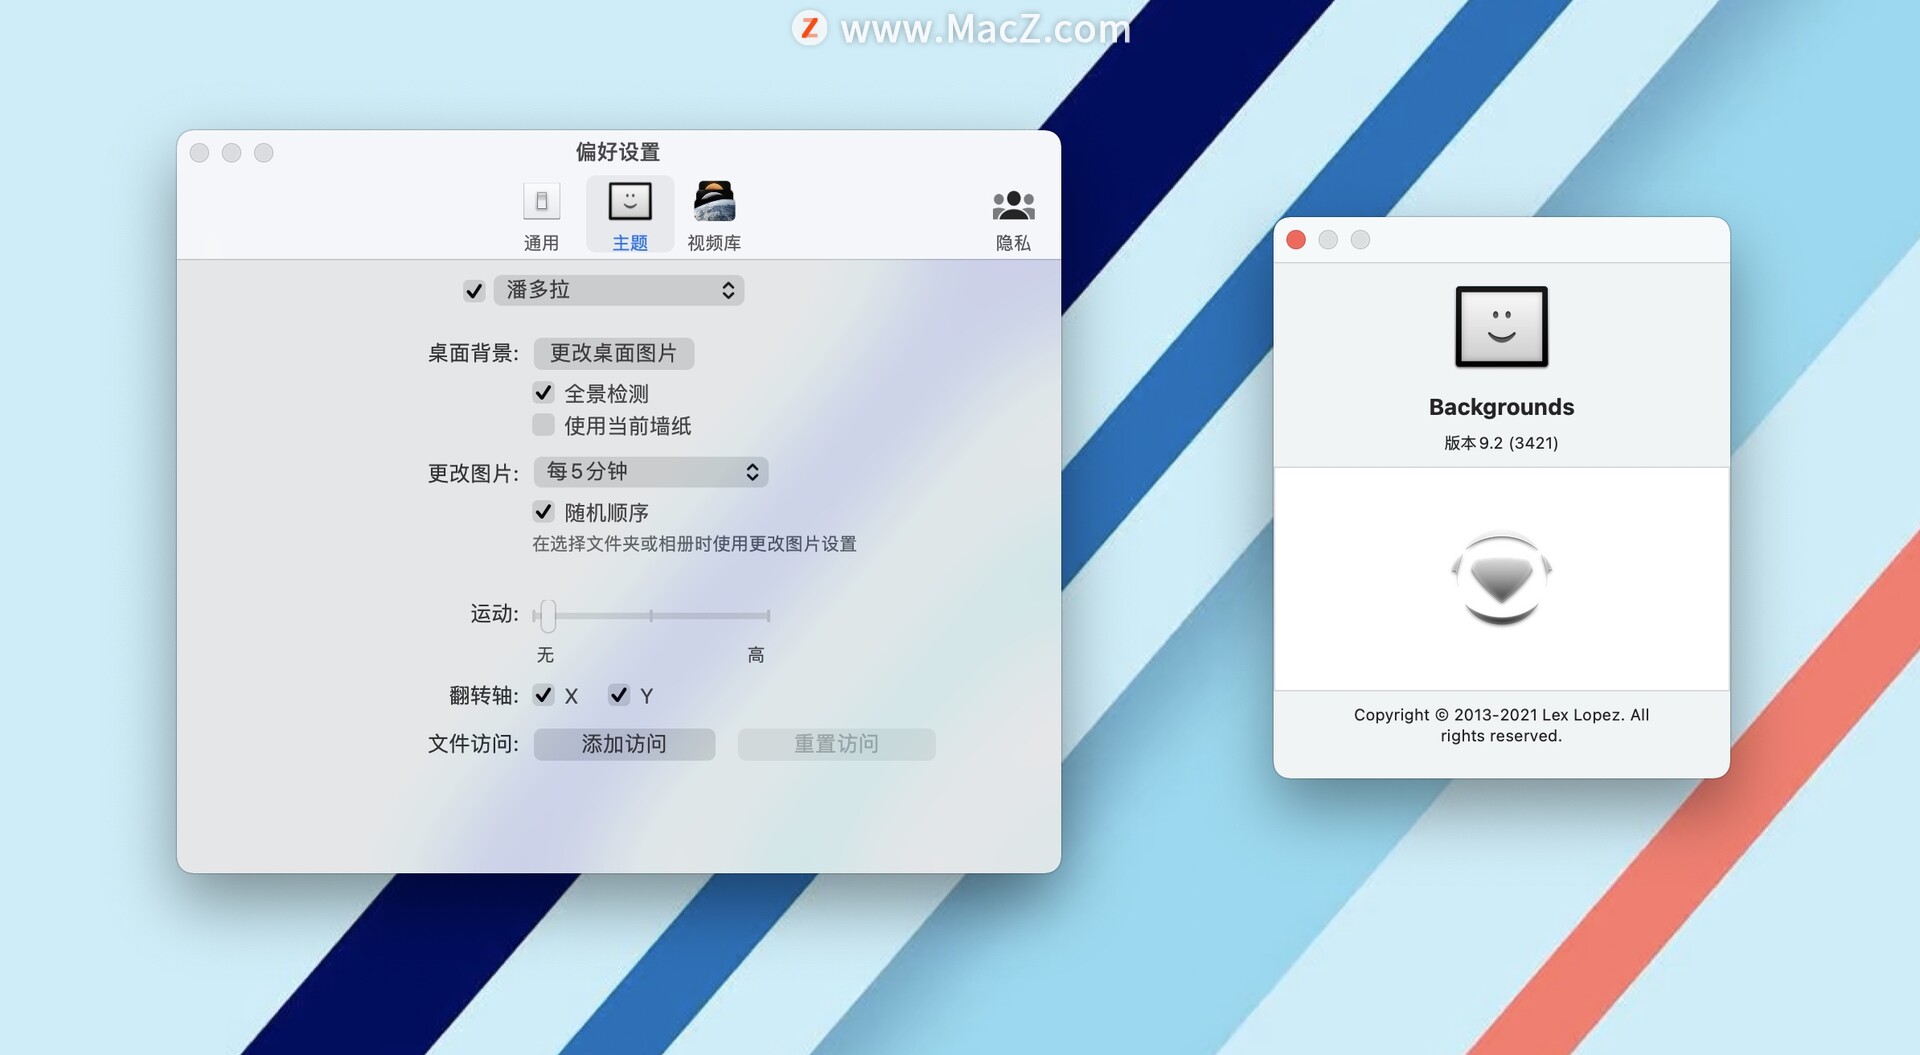Open the 隐私 privacy people icon
The width and height of the screenshot is (1920, 1055).
click(x=1013, y=206)
